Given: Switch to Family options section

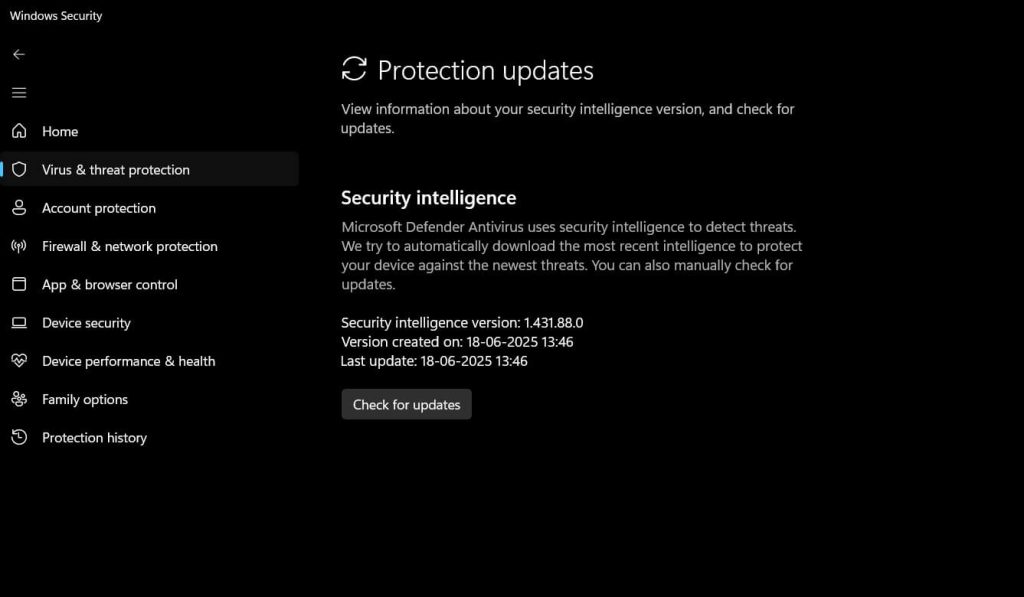Looking at the screenshot, I should pyautogui.click(x=84, y=399).
